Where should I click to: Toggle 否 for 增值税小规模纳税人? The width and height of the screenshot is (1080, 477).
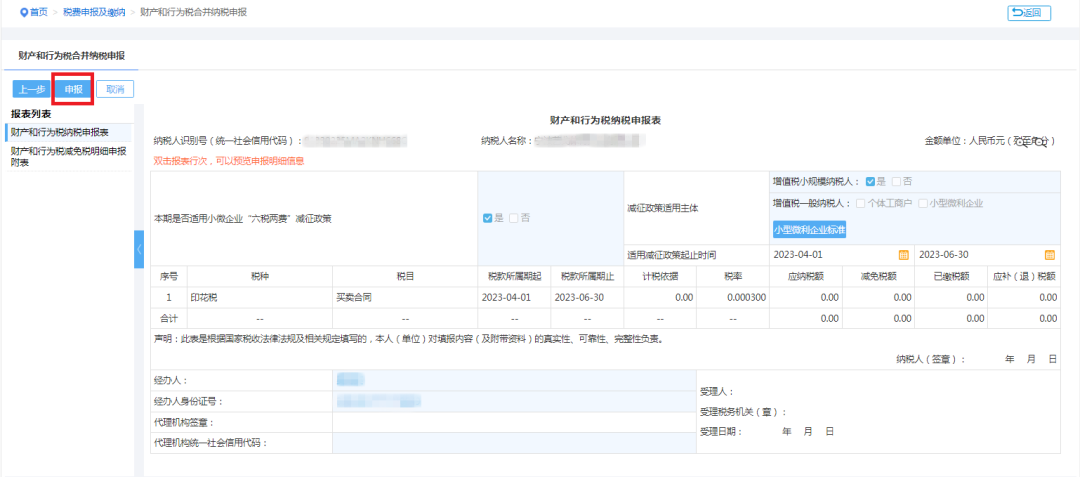[x=897, y=181]
